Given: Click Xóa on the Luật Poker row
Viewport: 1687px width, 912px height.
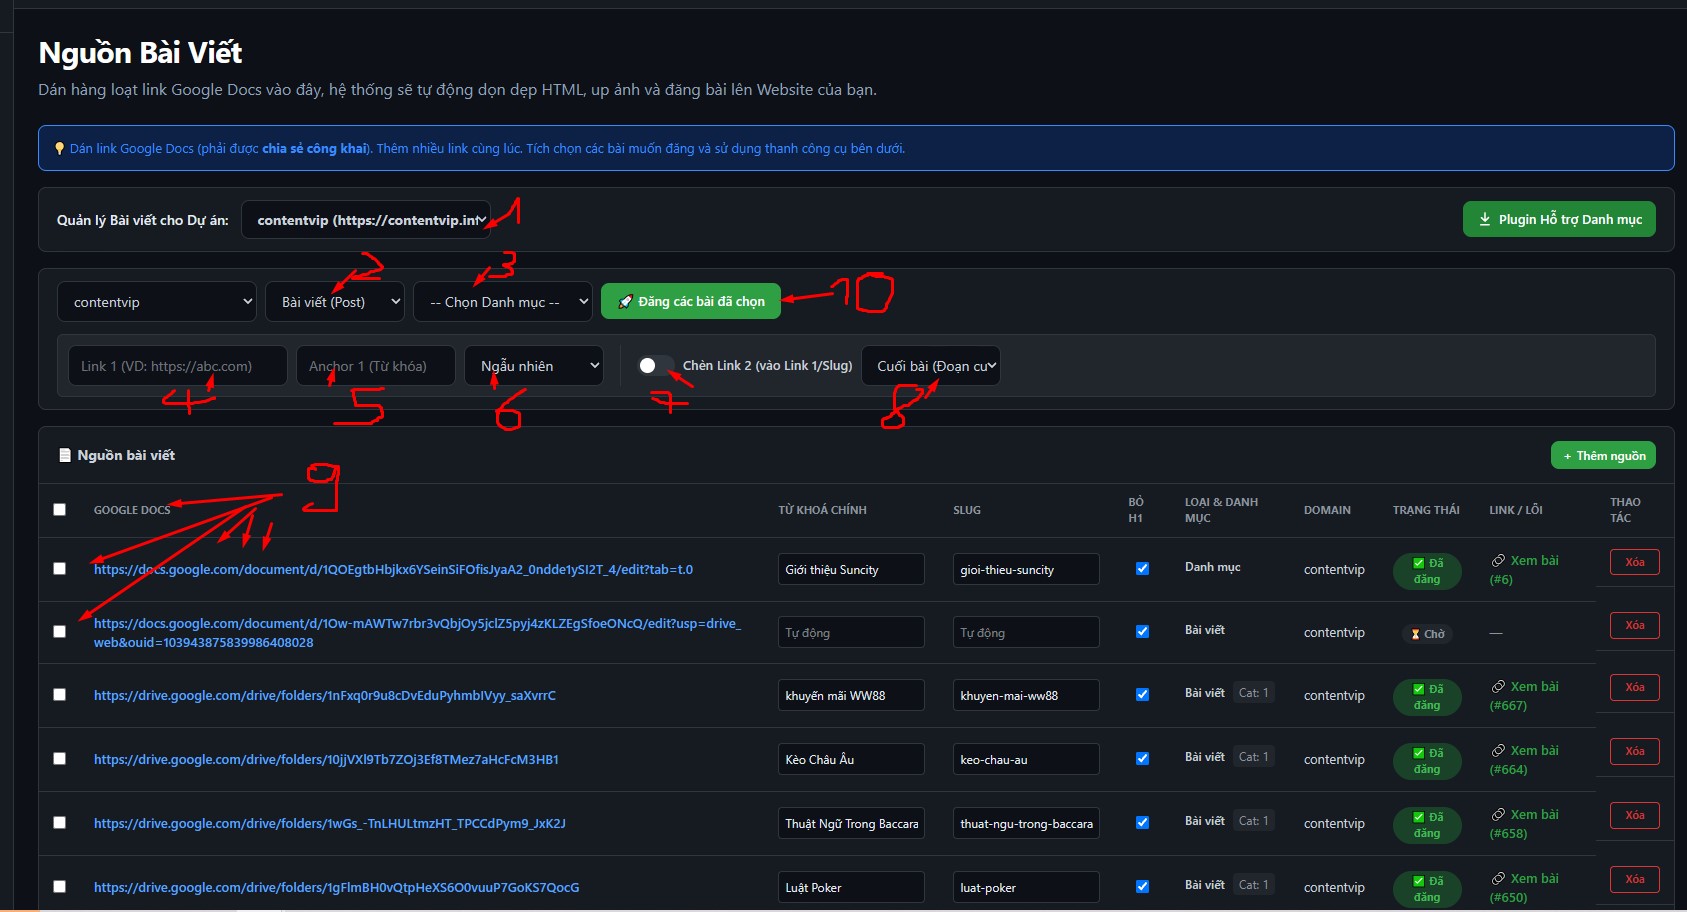Looking at the screenshot, I should pyautogui.click(x=1635, y=879).
